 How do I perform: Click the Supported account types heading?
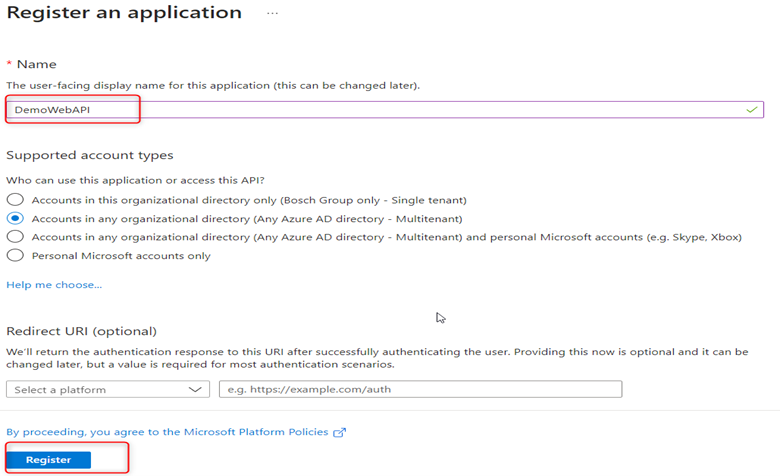(90, 155)
